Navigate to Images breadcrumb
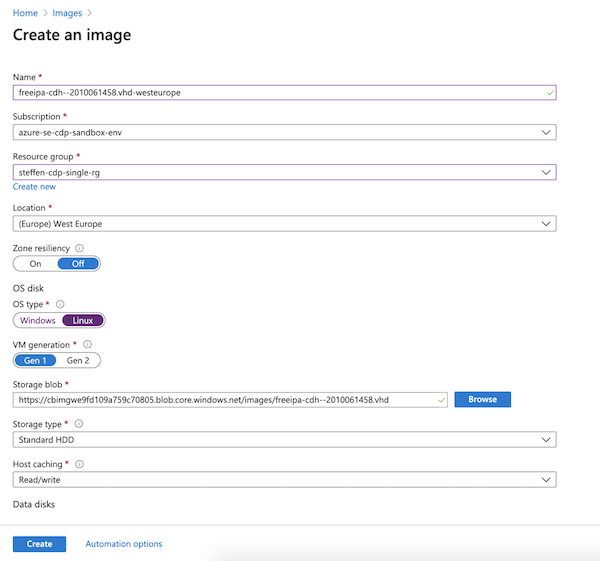Screen dimensions: 600x561 (67, 13)
